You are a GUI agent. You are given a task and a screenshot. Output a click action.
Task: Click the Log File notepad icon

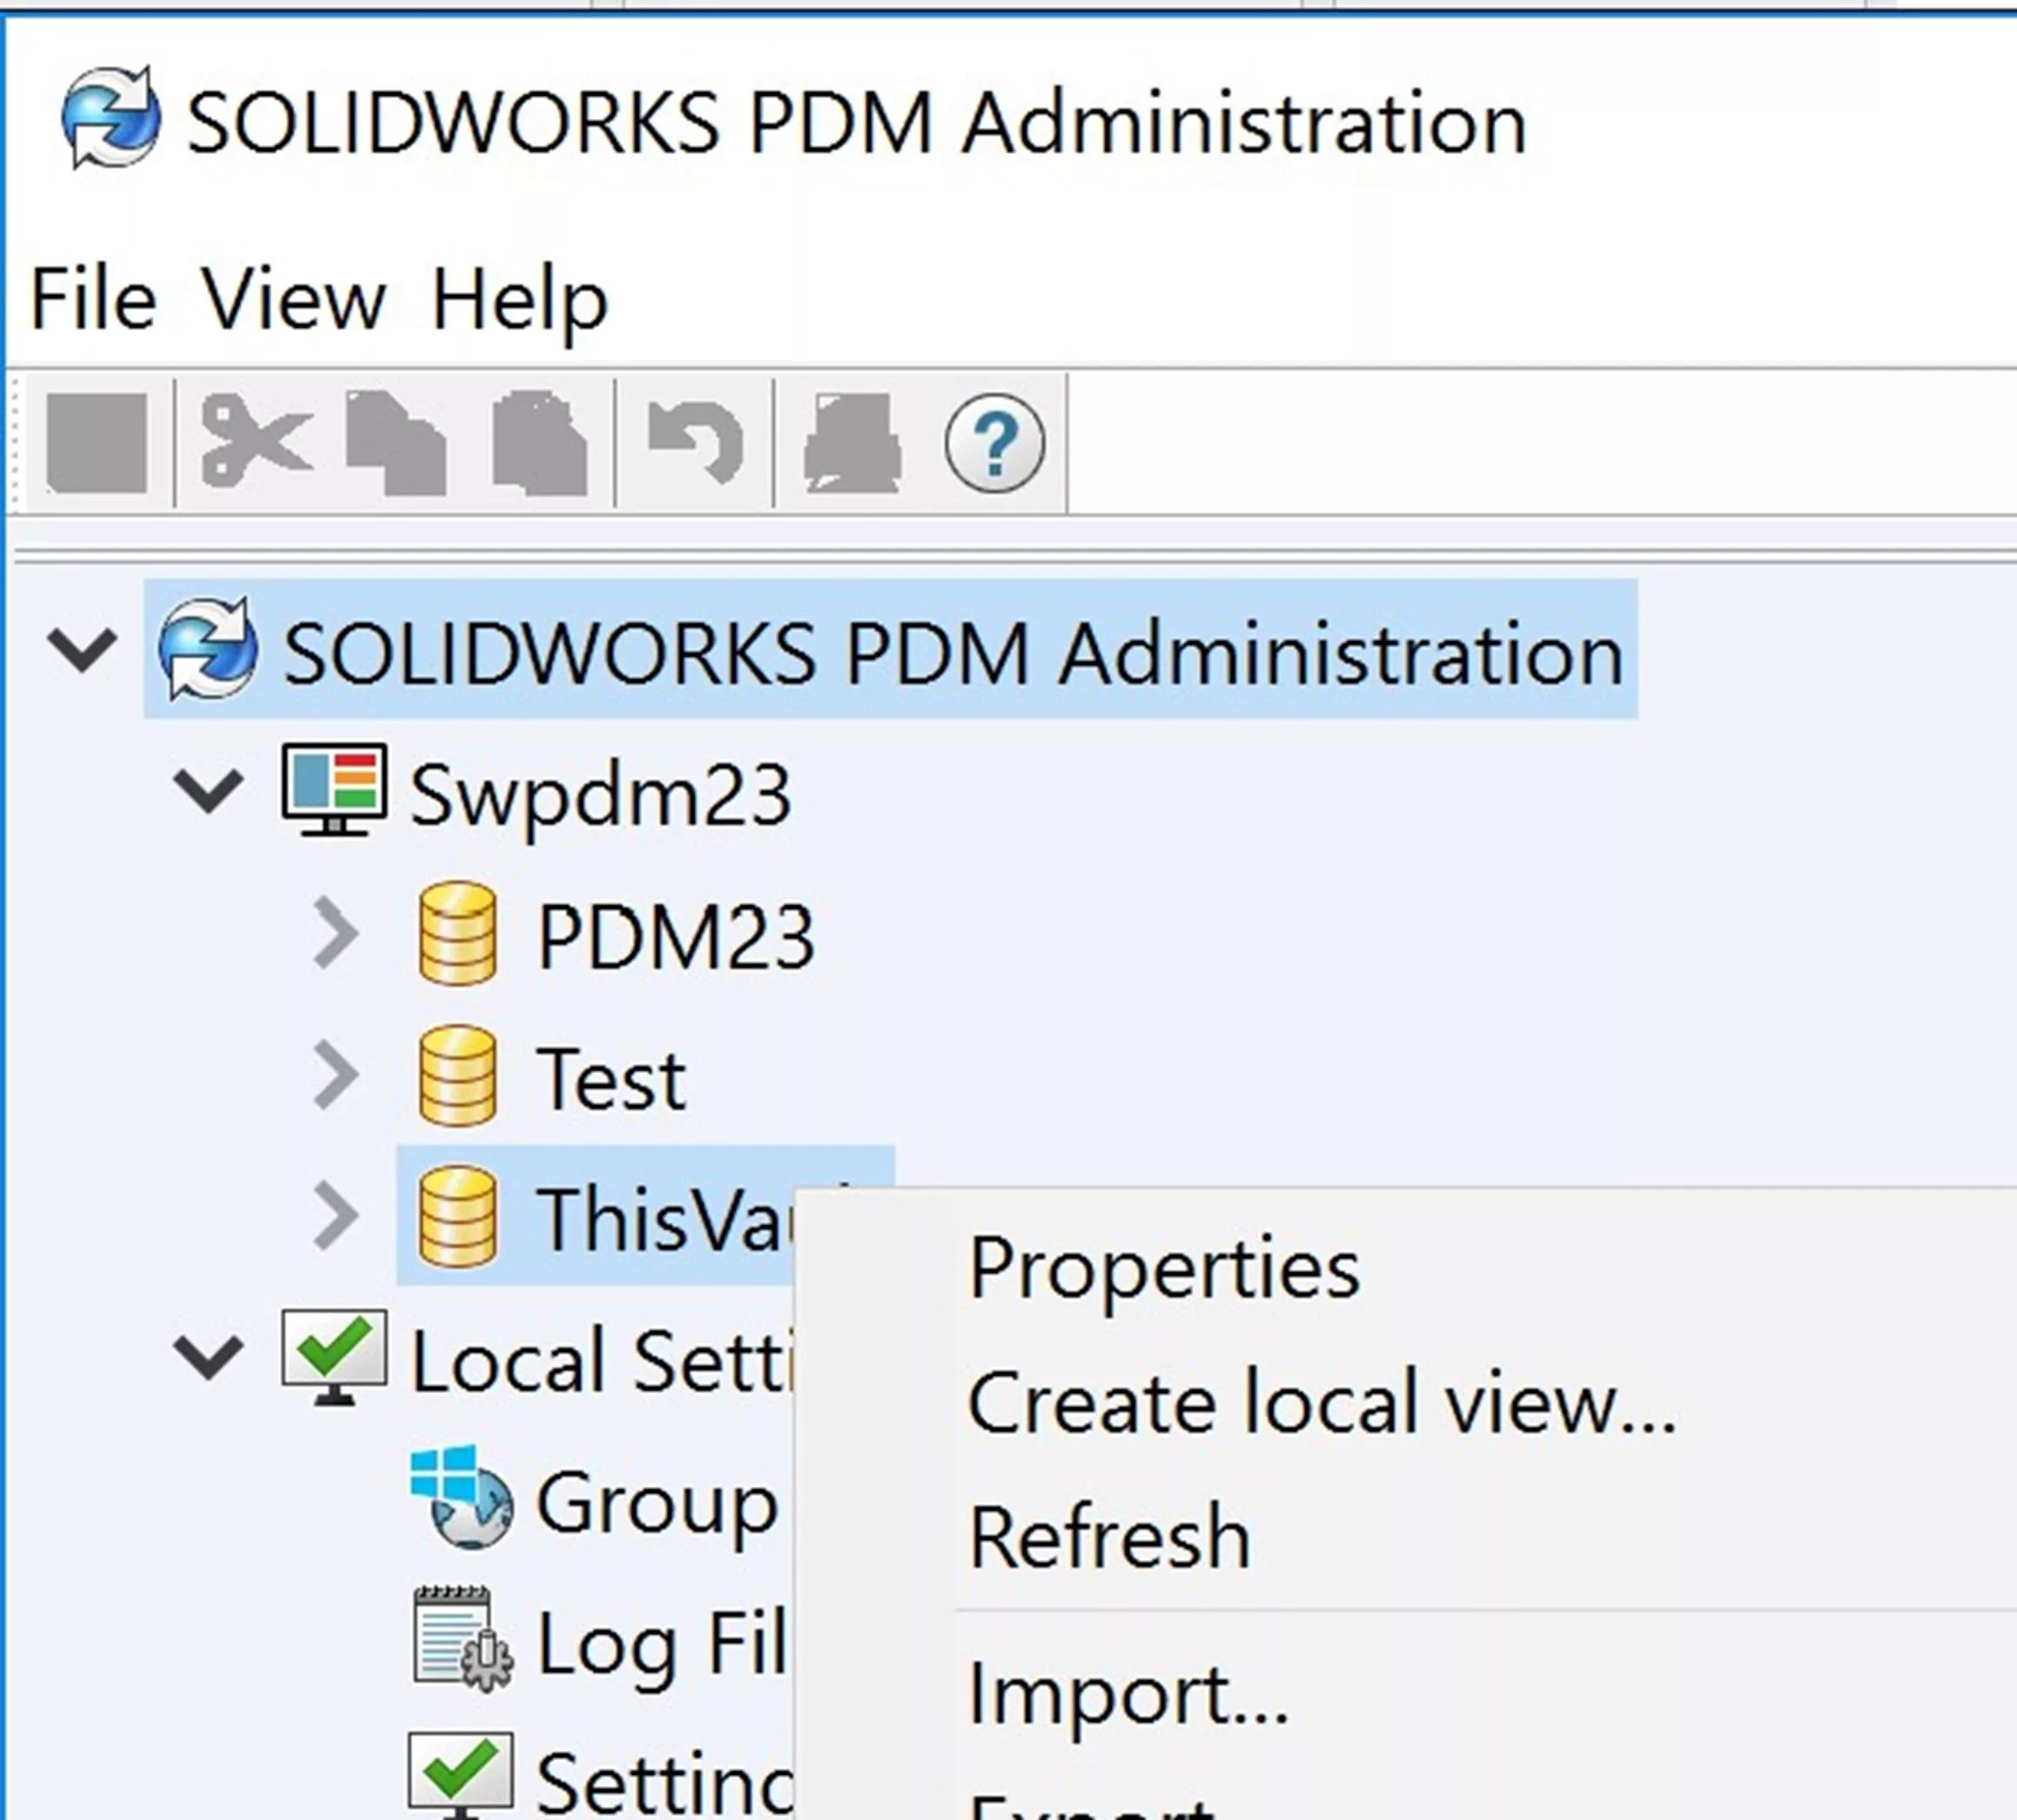(463, 1639)
